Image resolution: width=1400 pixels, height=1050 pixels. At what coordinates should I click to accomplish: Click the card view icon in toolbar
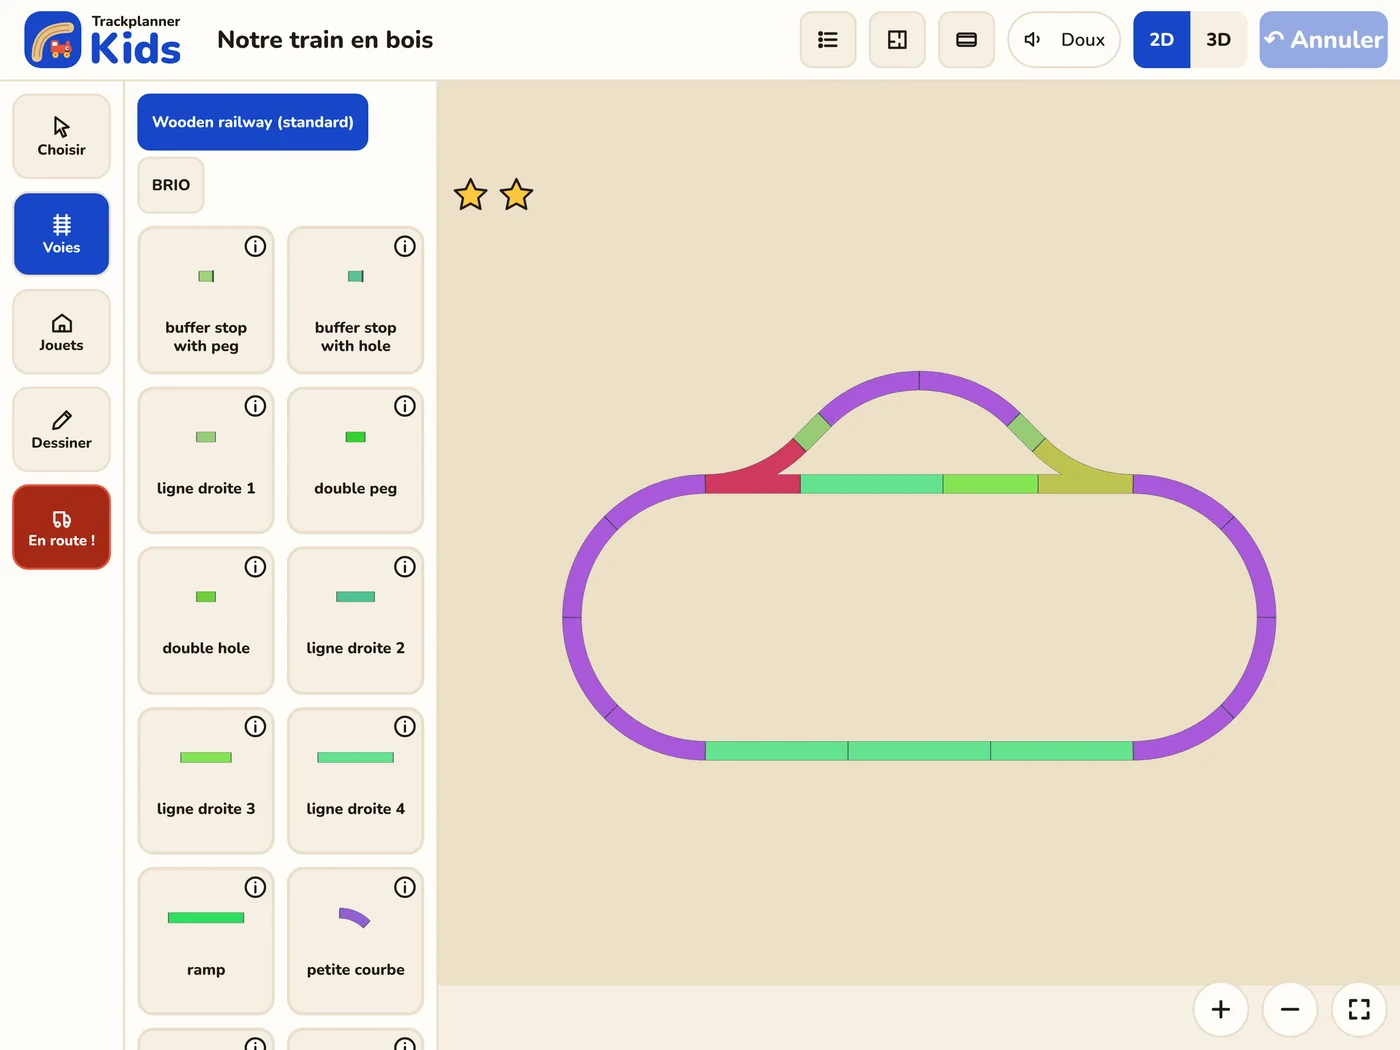966,40
